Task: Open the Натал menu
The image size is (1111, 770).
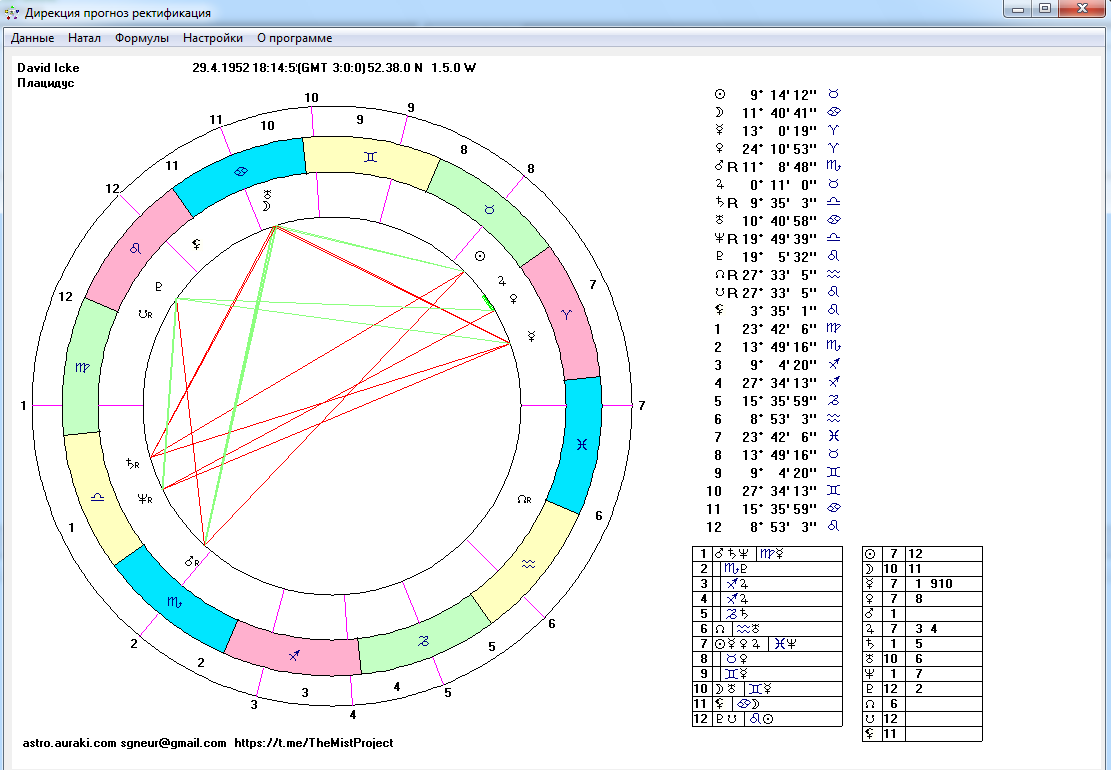Action: (x=85, y=38)
